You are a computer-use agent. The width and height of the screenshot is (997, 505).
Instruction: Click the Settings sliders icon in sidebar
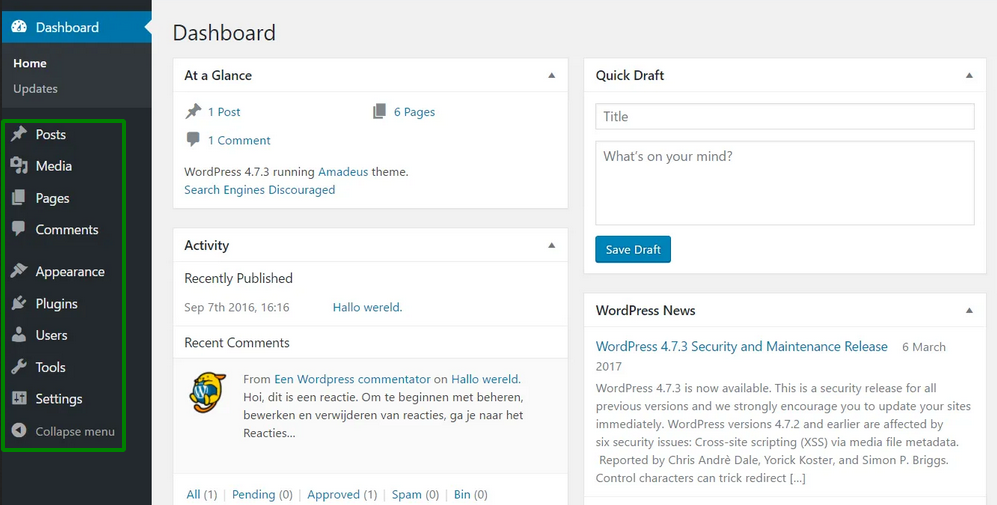19,398
